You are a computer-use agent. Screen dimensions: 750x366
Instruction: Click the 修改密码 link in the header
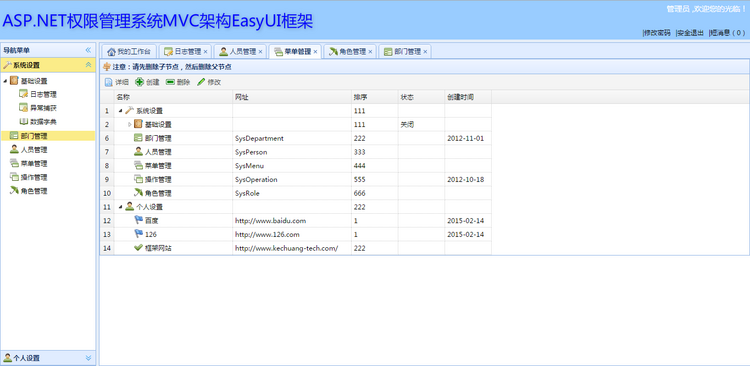pyautogui.click(x=657, y=33)
